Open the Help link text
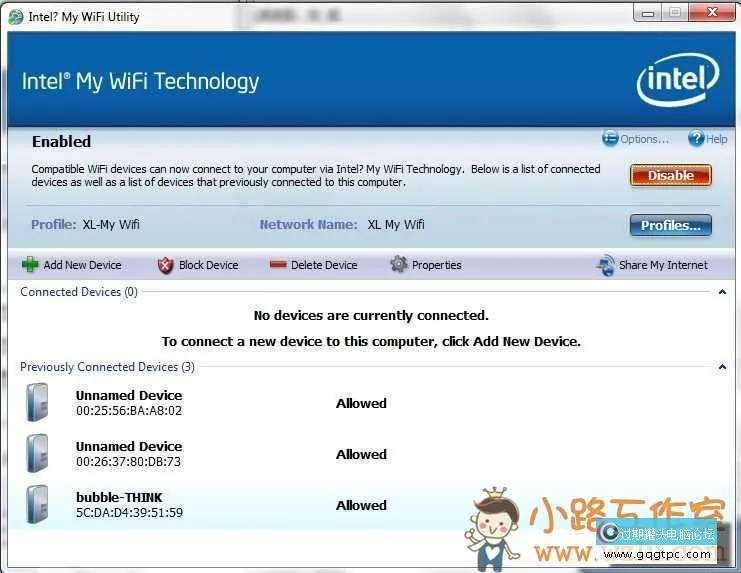The width and height of the screenshot is (741, 573). point(717,139)
